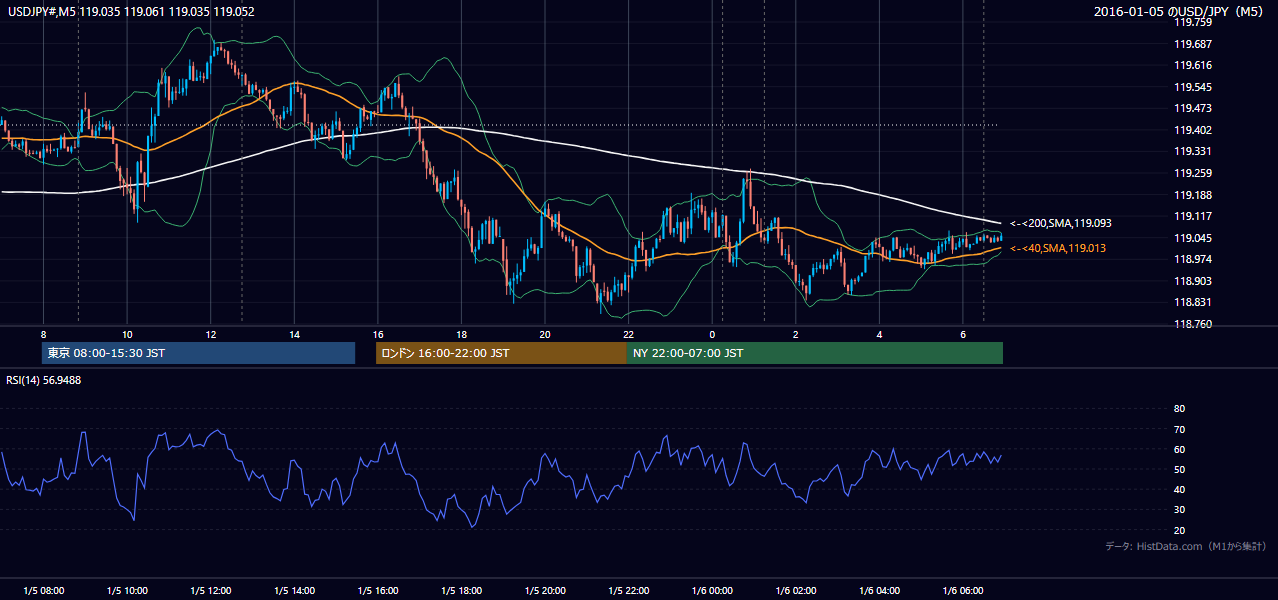Screen dimensions: 1278x600
Task: Click the USDJPY#,M5 chart header text
Action: [x=129, y=12]
